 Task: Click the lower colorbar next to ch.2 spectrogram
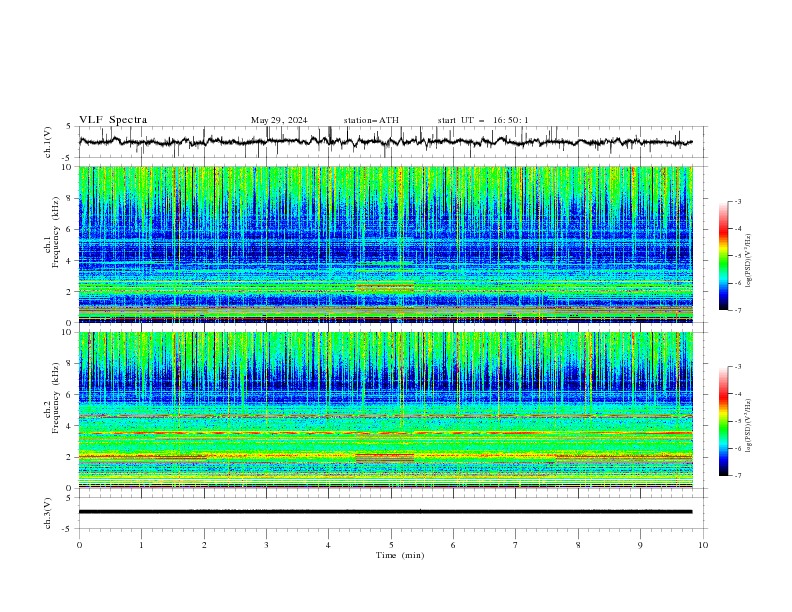(724, 421)
